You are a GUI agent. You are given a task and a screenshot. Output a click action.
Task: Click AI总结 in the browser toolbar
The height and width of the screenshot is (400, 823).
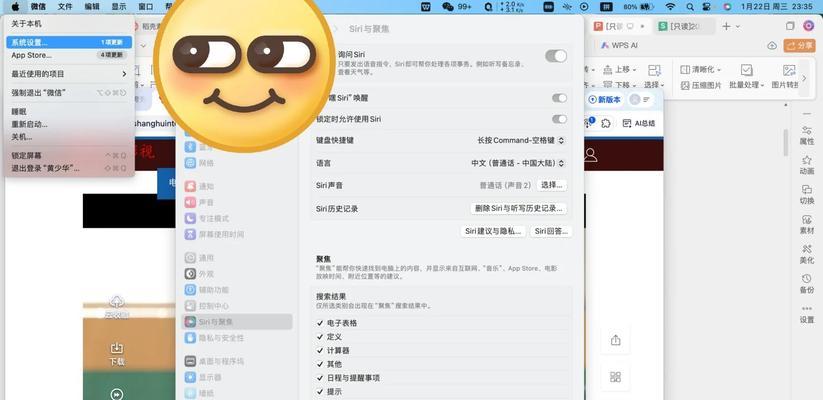pyautogui.click(x=639, y=123)
